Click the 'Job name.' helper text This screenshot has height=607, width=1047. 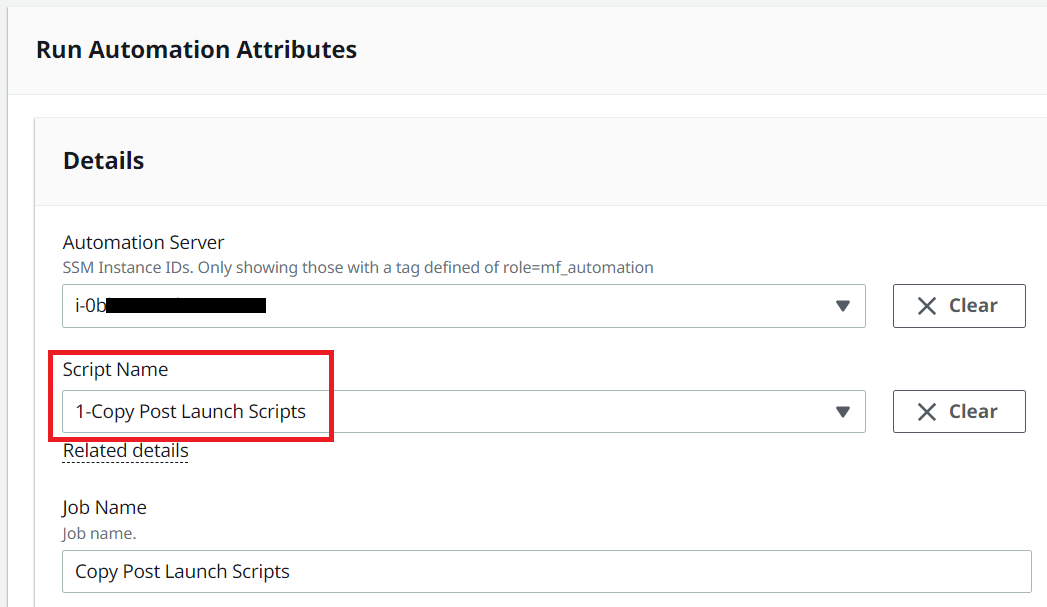tap(99, 534)
